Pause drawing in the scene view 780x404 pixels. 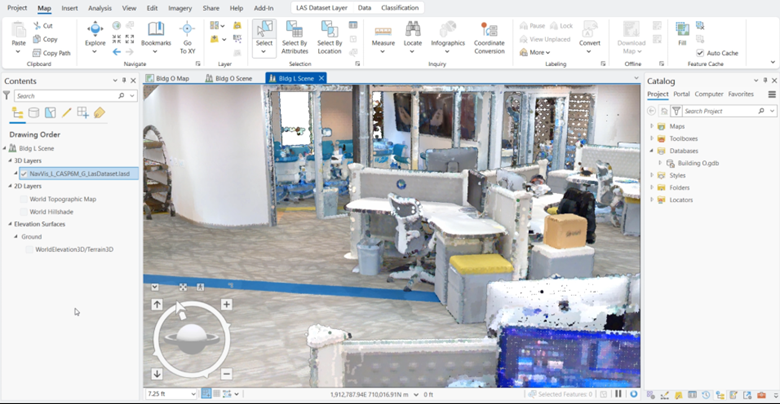coord(618,394)
